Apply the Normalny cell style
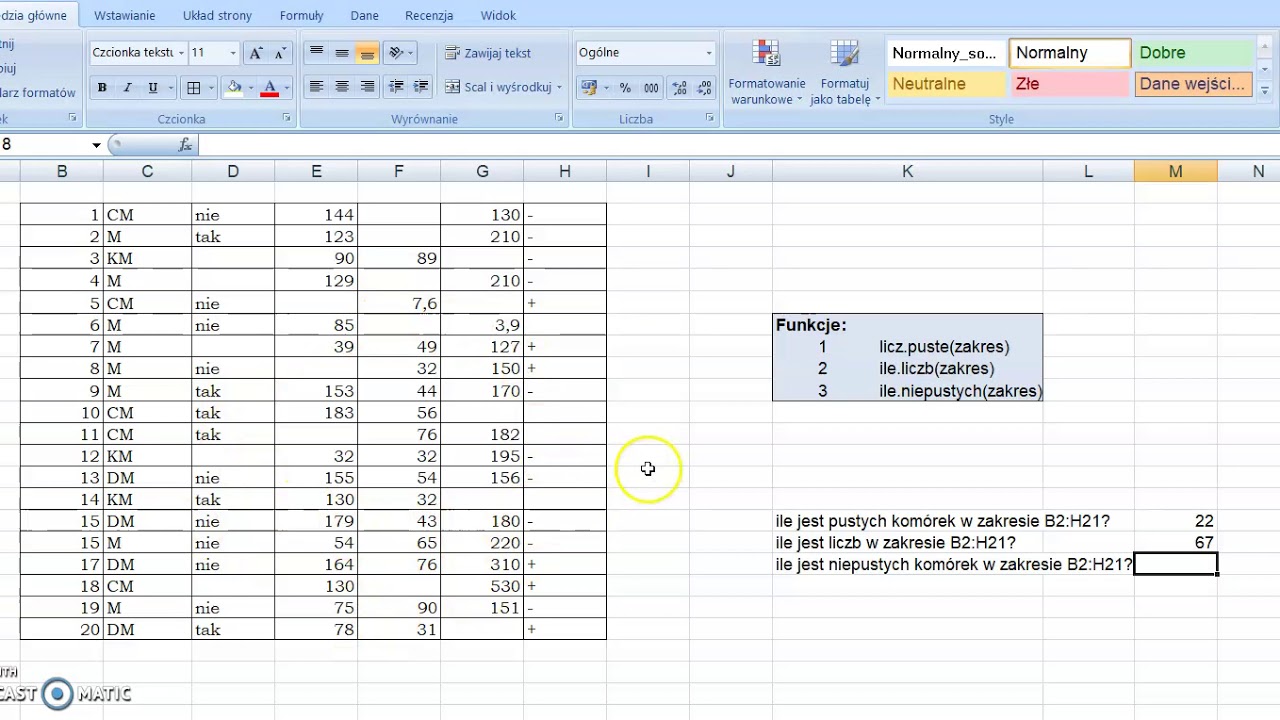The width and height of the screenshot is (1280, 720). coord(1070,53)
